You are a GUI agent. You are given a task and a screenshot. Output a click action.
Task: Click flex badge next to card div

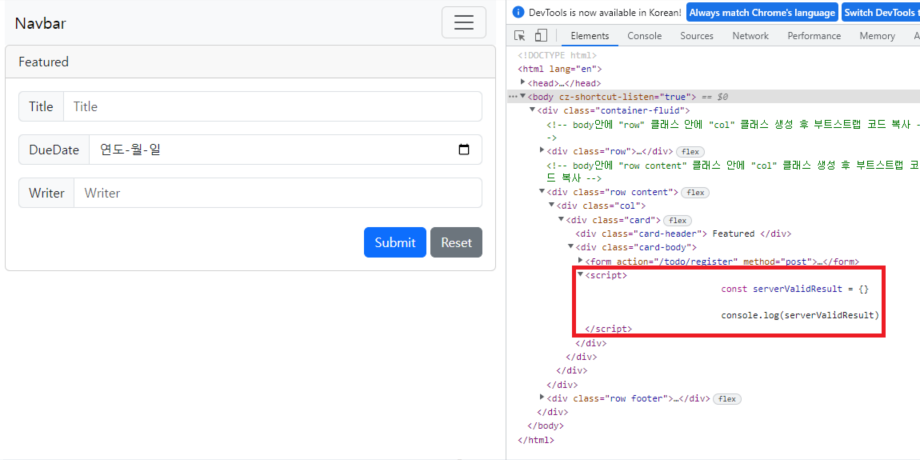click(678, 221)
